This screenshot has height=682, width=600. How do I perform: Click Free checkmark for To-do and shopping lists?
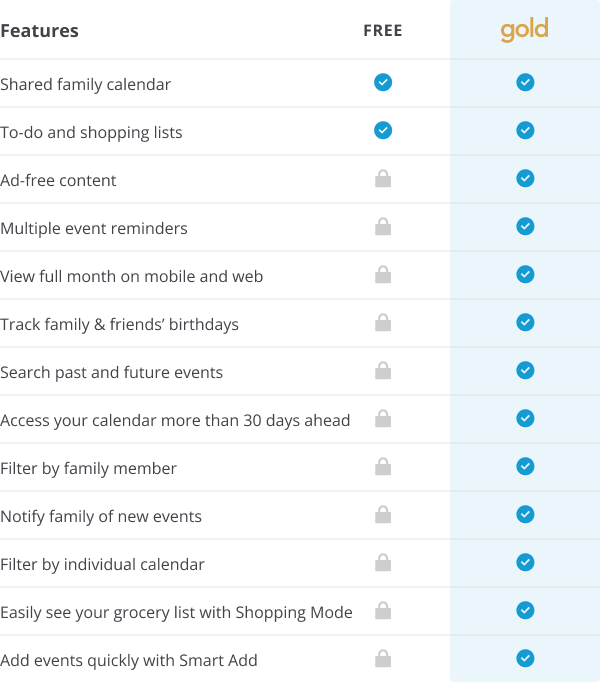383,130
